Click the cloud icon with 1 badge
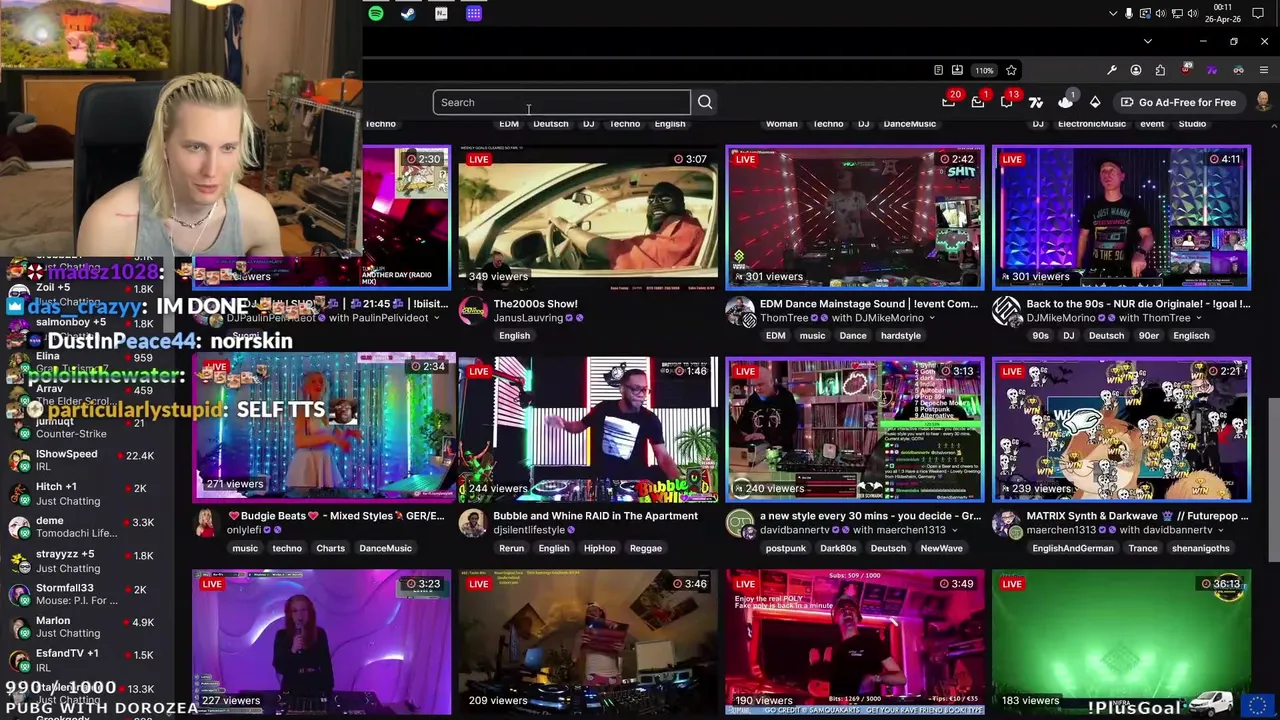The image size is (1280, 720). pos(1066,100)
